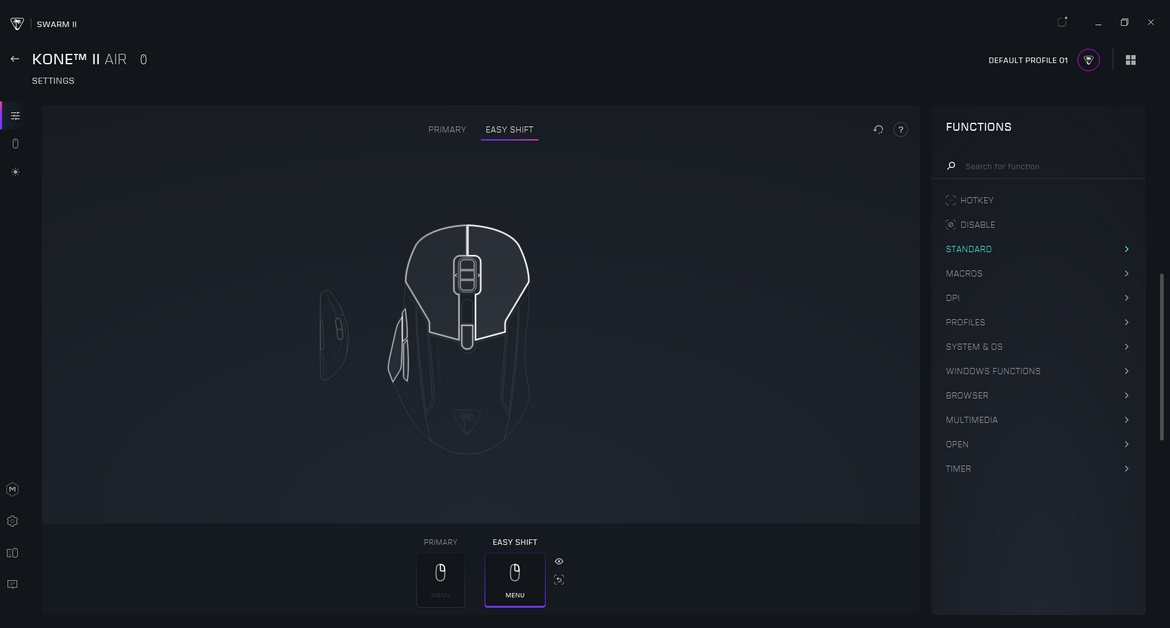Open the grid view icon at top right
Viewport: 1170px width, 628px height.
(1130, 60)
